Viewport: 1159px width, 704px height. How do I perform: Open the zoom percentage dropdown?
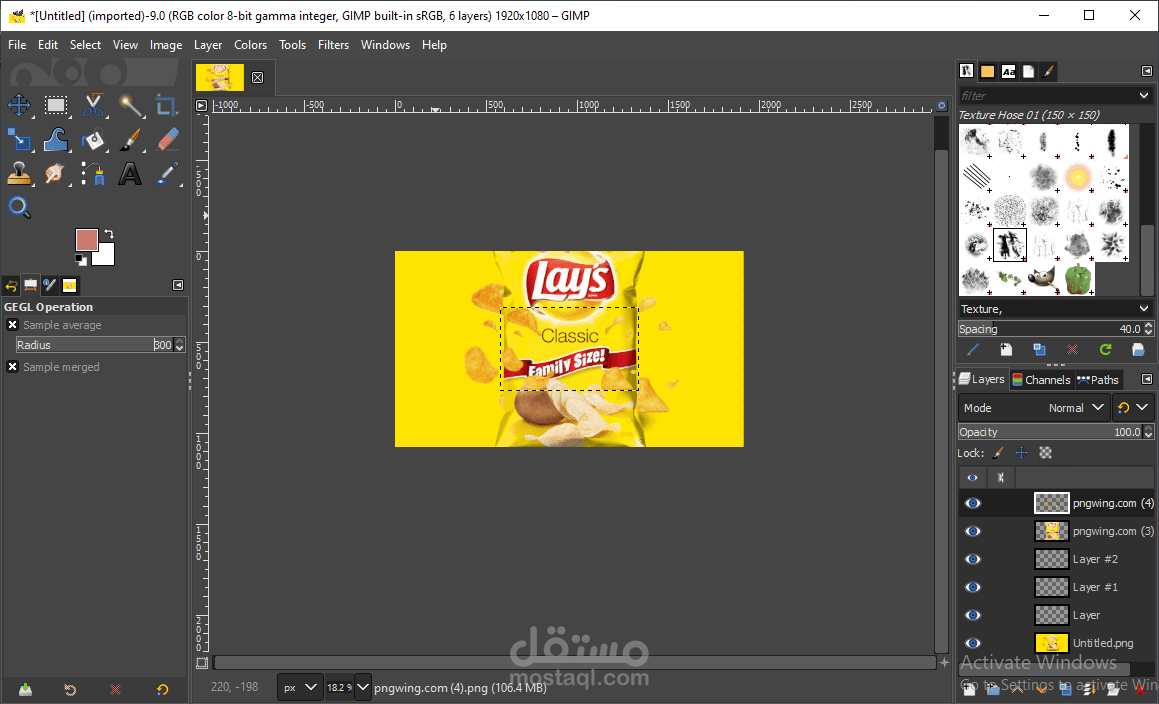362,687
